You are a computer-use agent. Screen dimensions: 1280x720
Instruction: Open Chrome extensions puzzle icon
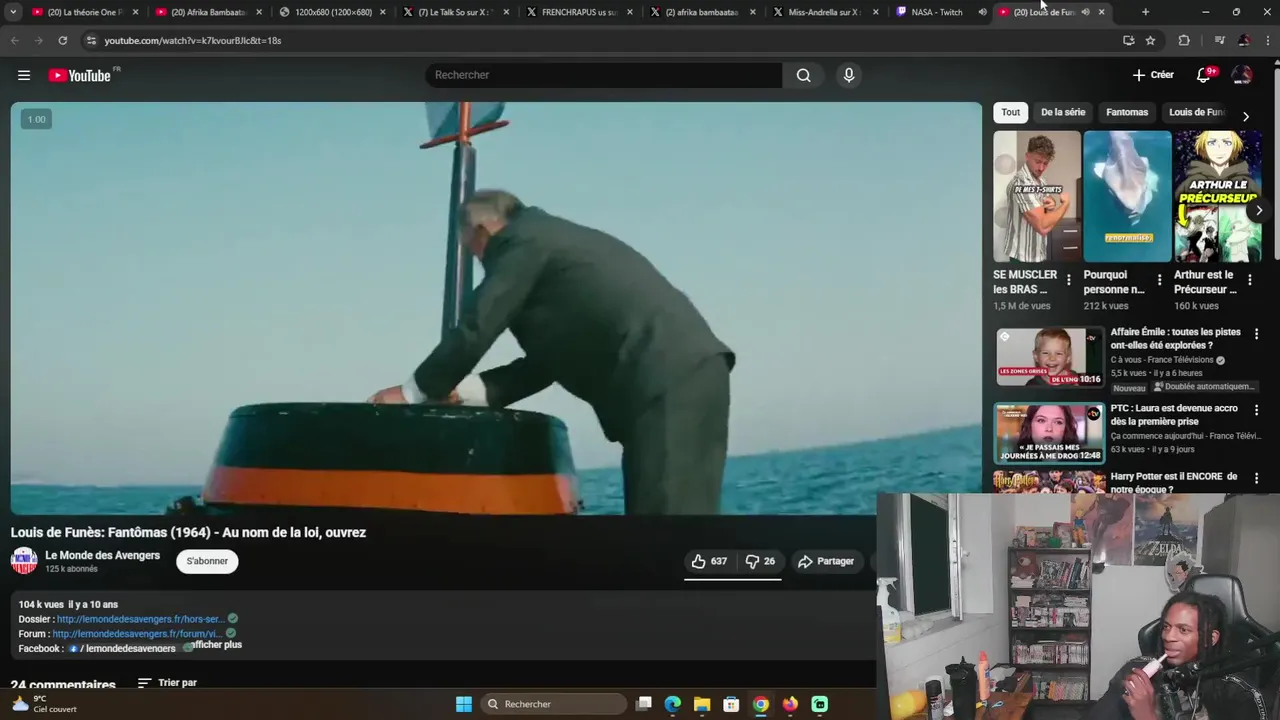click(1184, 40)
